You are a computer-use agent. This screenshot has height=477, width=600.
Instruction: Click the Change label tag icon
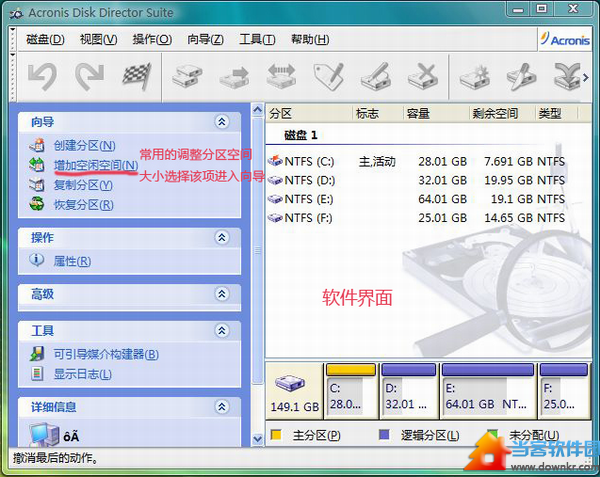point(328,77)
